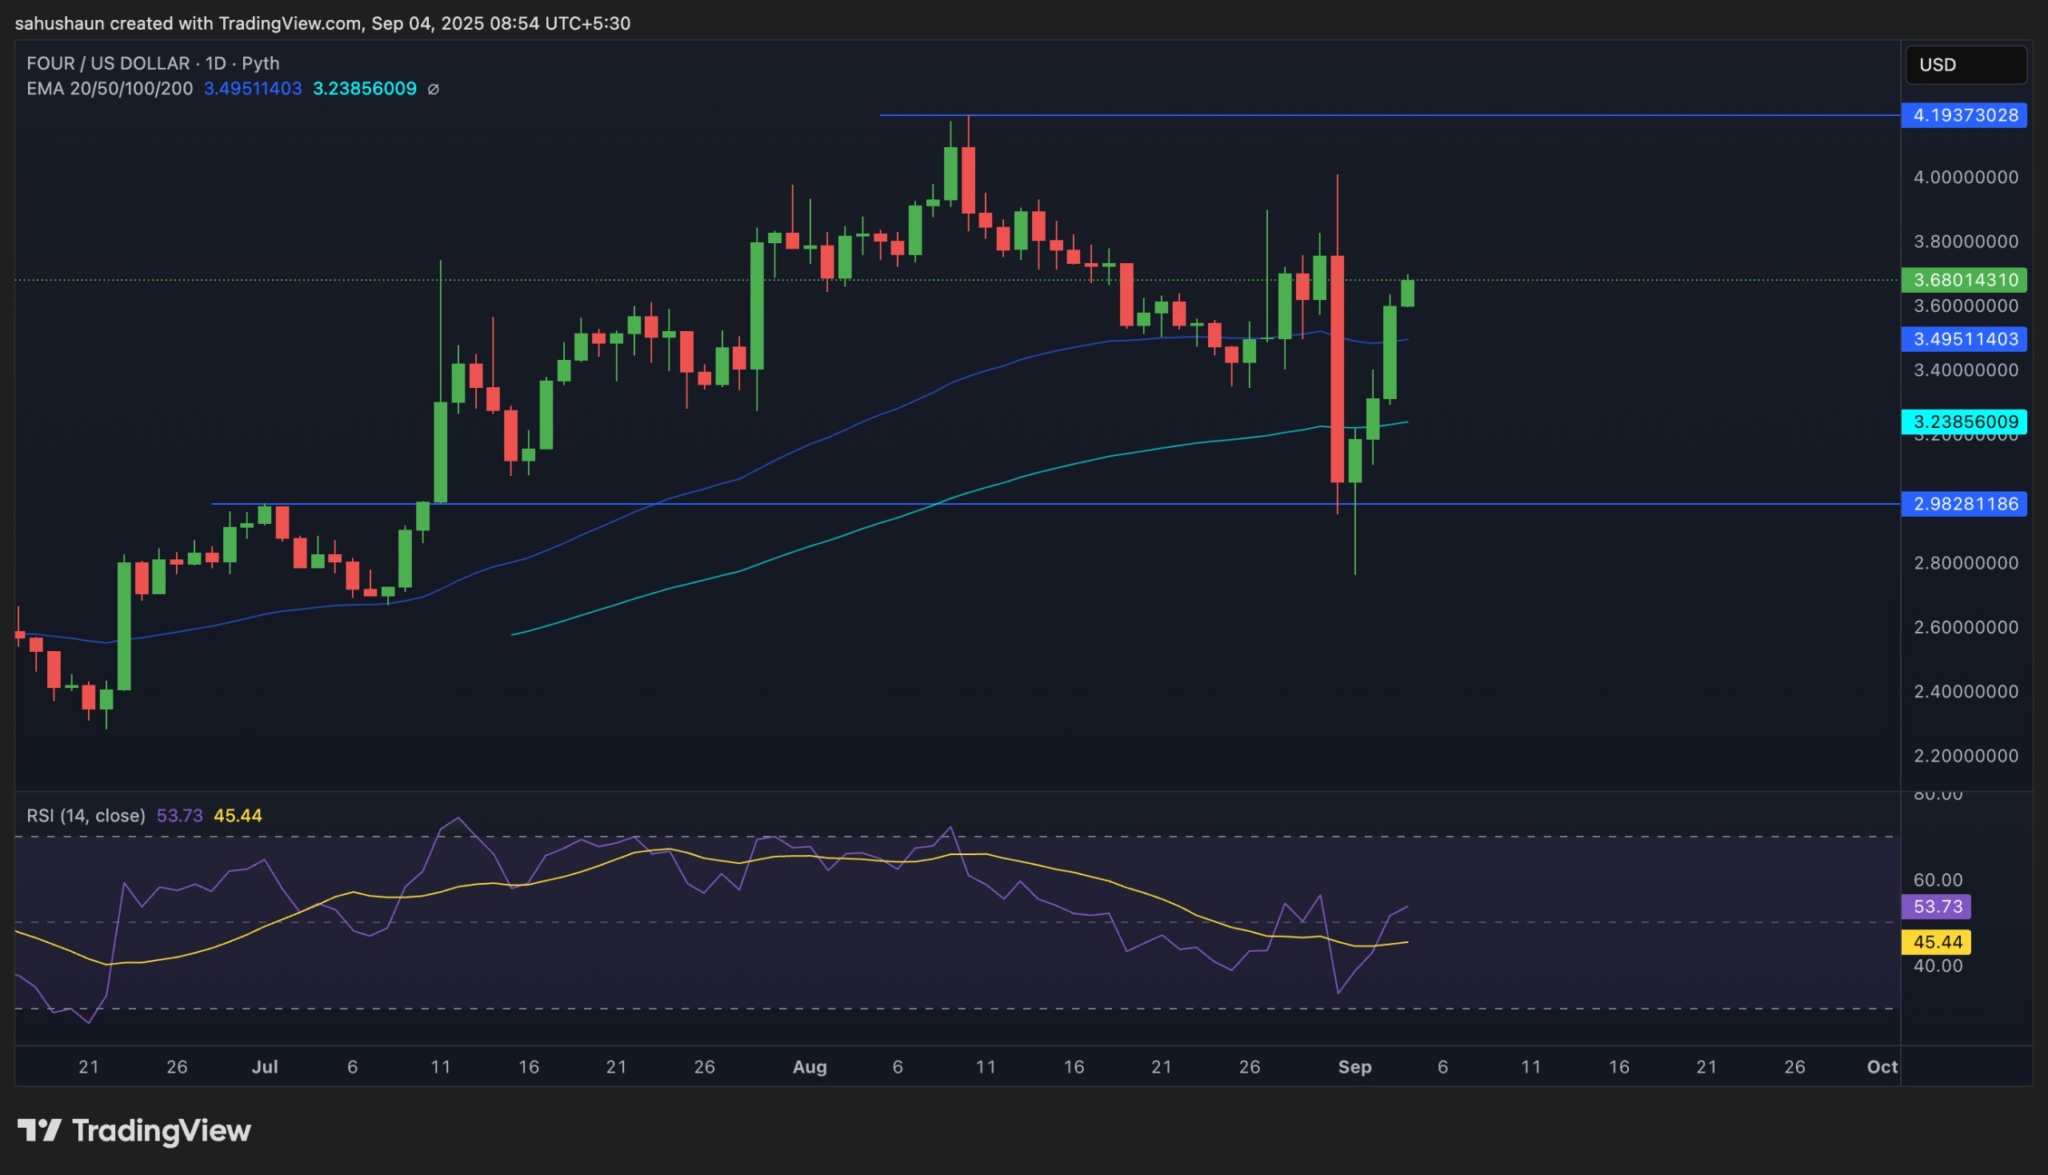The width and height of the screenshot is (2048, 1175).
Task: Click the Sep label on the time axis
Action: pos(1354,1067)
